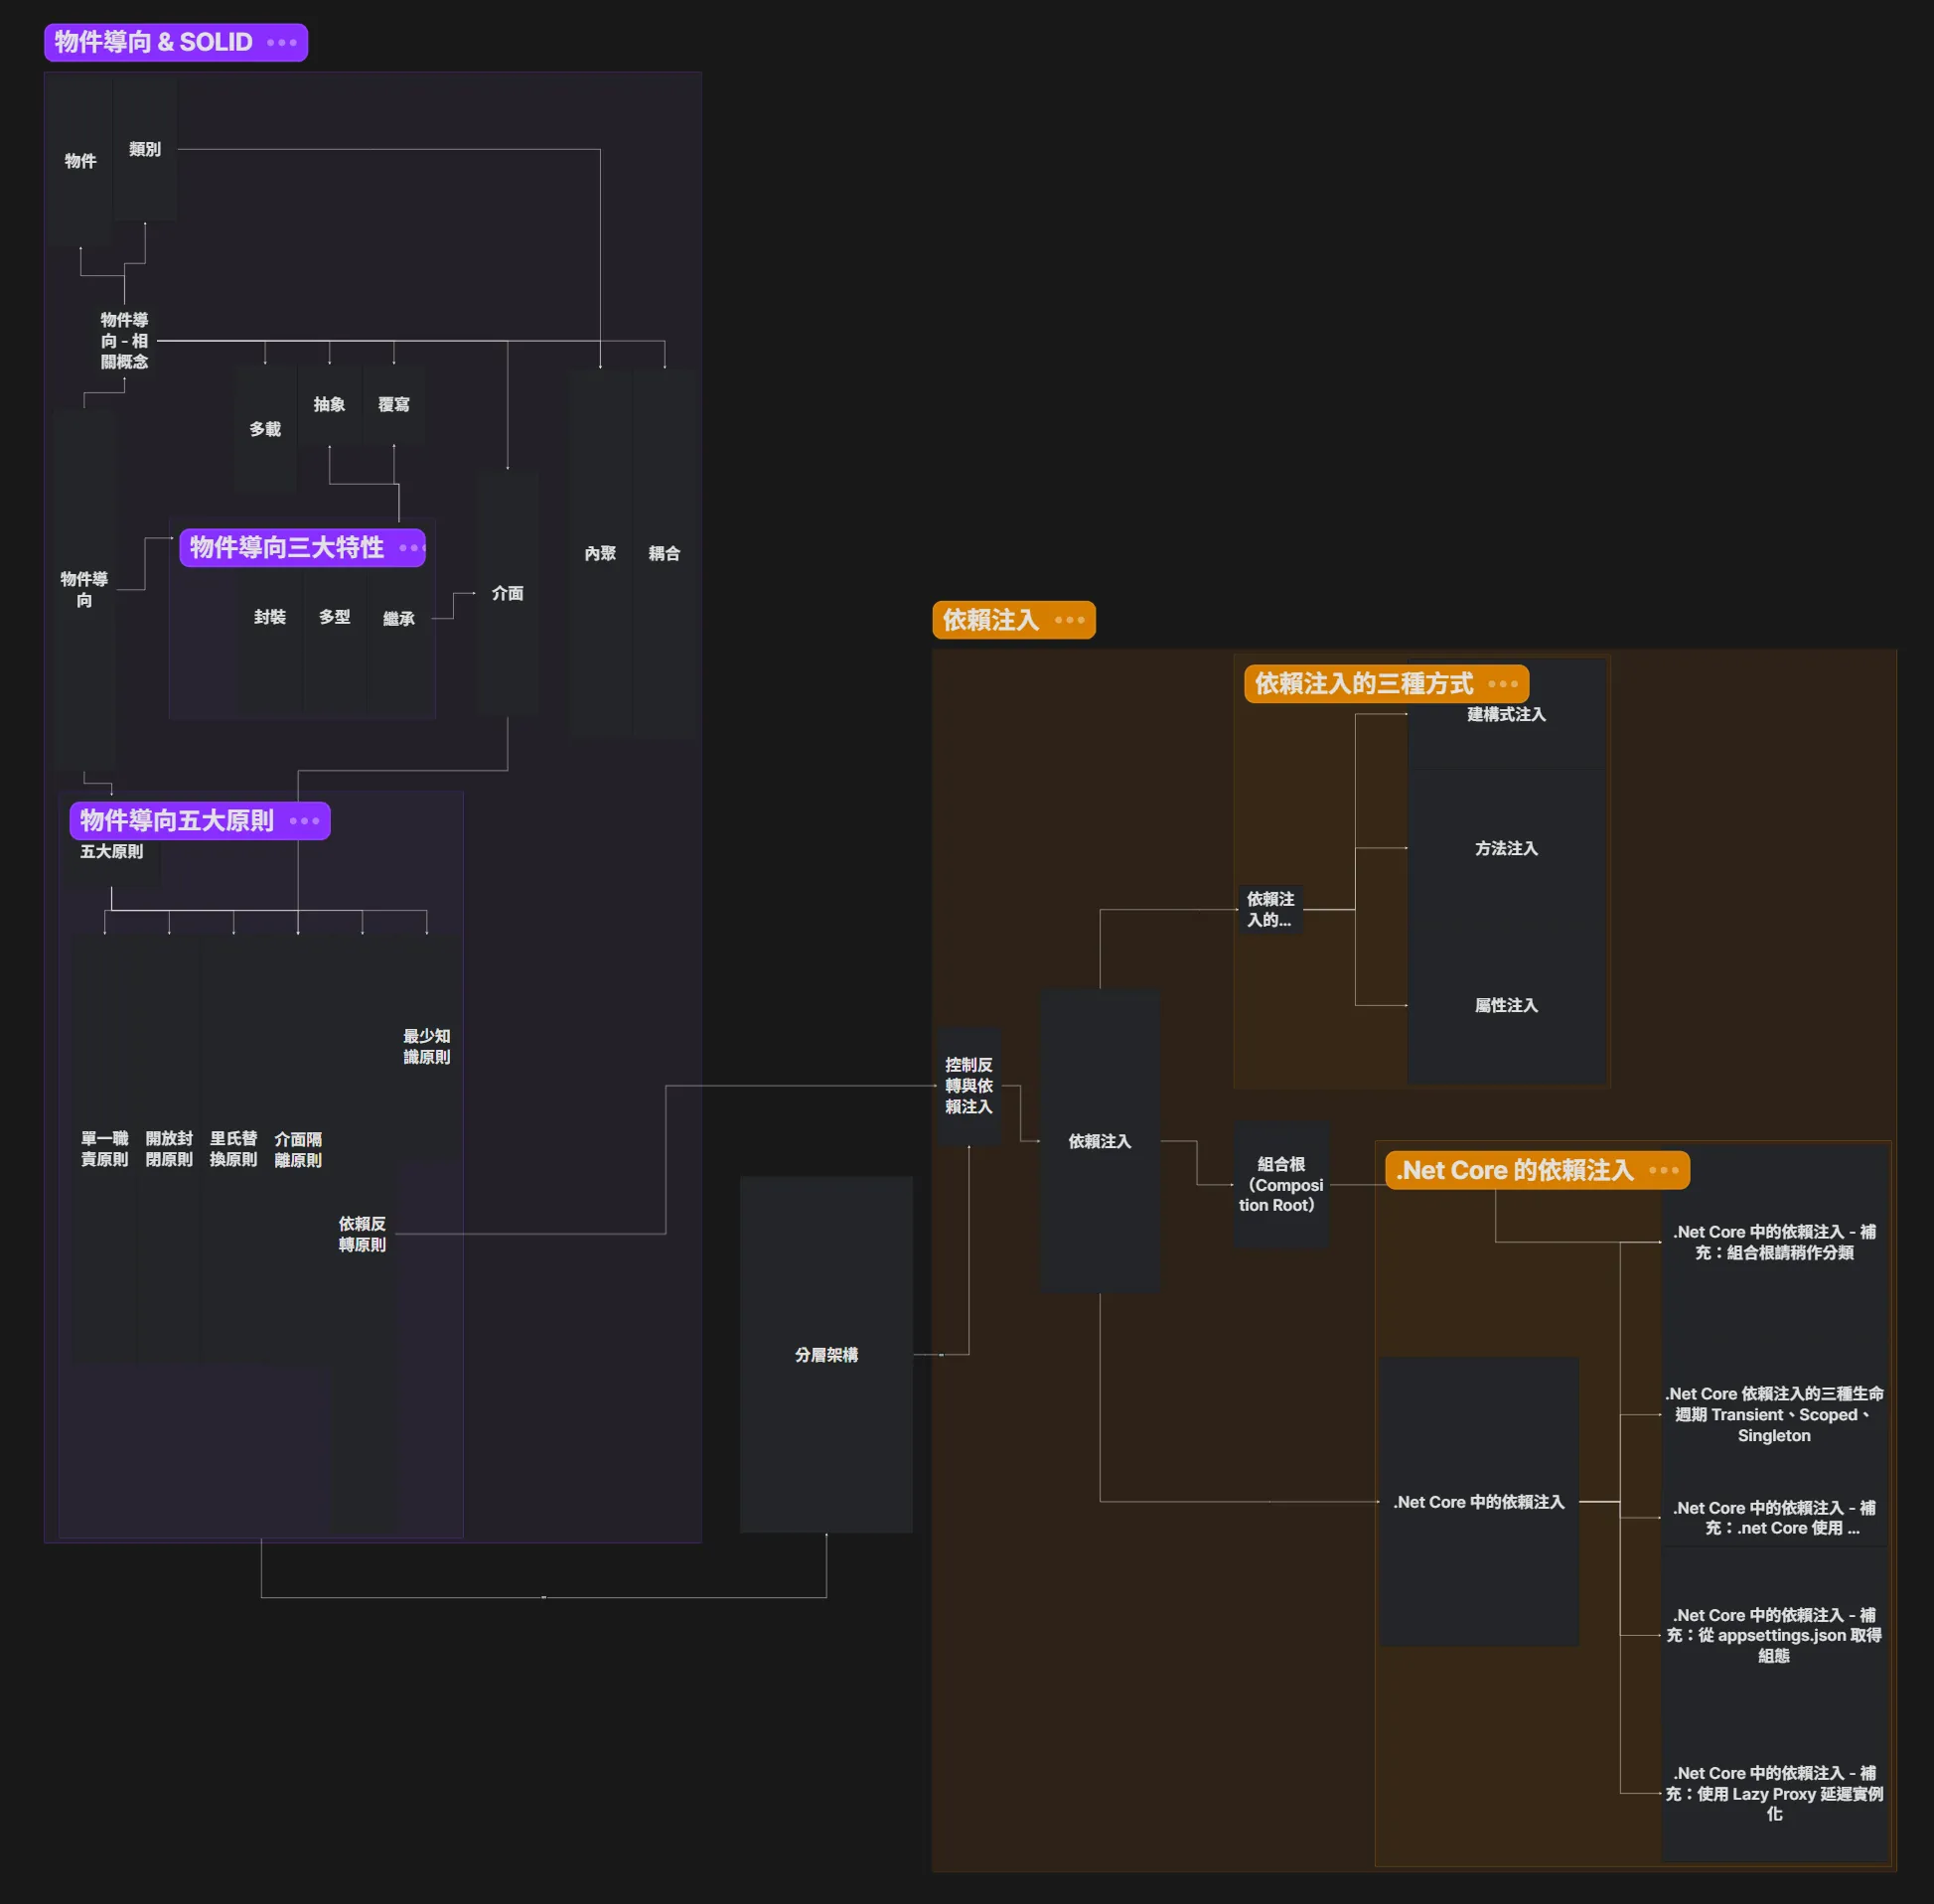Select the 建構式注入 card
This screenshot has width=1934, height=1904.
coord(1506,714)
